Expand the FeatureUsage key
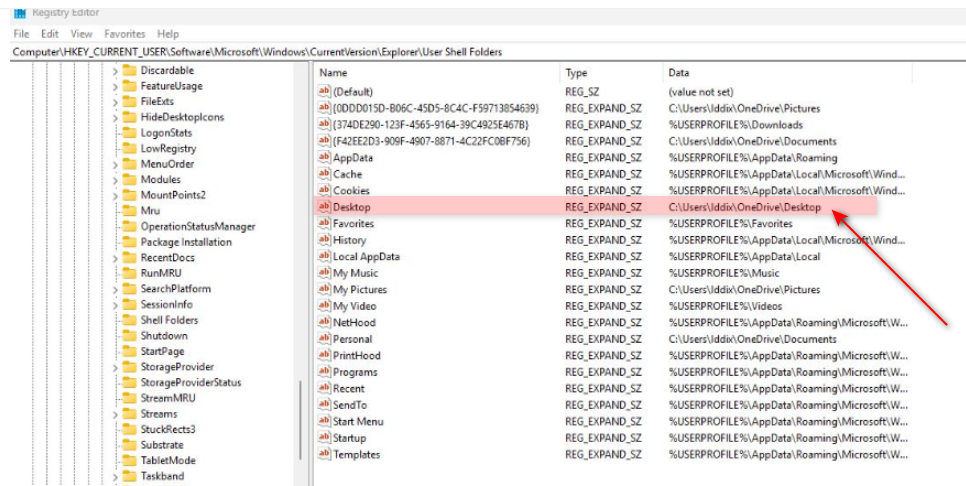The image size is (966, 486). coord(115,86)
